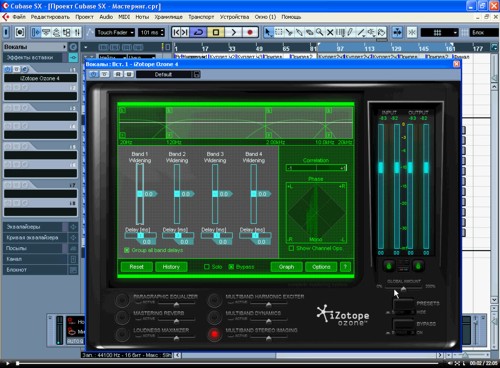The image size is (500, 368).
Task: Adjust the 101 ms return time stepper
Action: pos(162,32)
